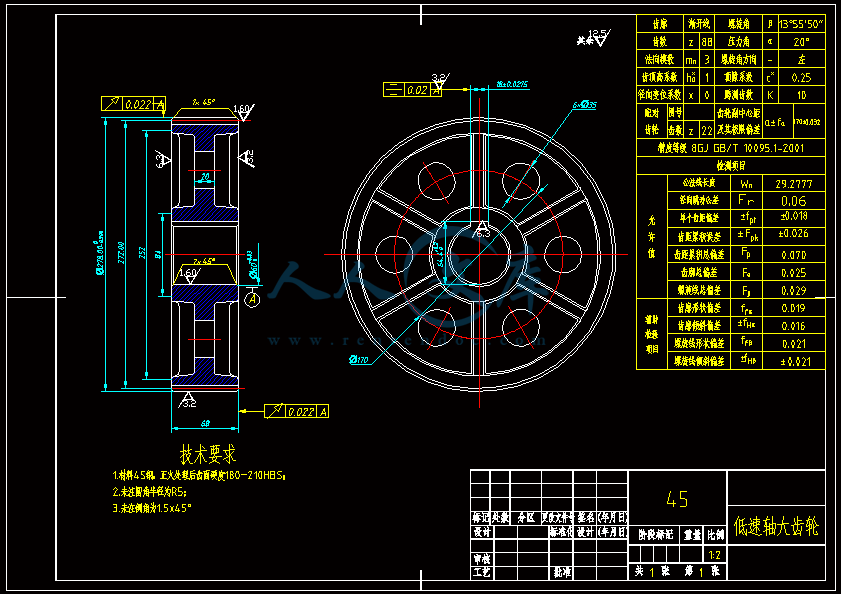The height and width of the screenshot is (594, 841).
Task: Click the mn module symbol cell
Action: point(691,60)
